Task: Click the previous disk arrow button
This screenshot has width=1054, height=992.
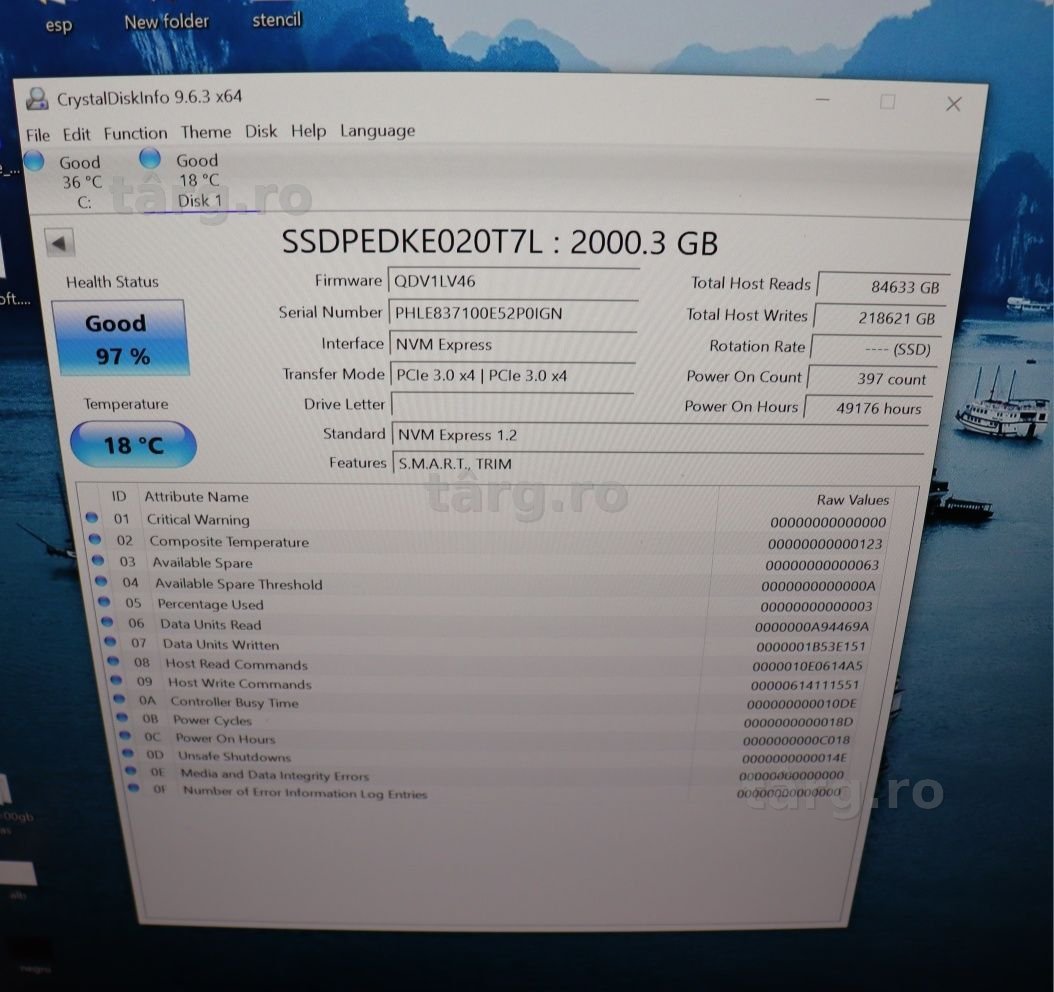Action: pos(60,243)
